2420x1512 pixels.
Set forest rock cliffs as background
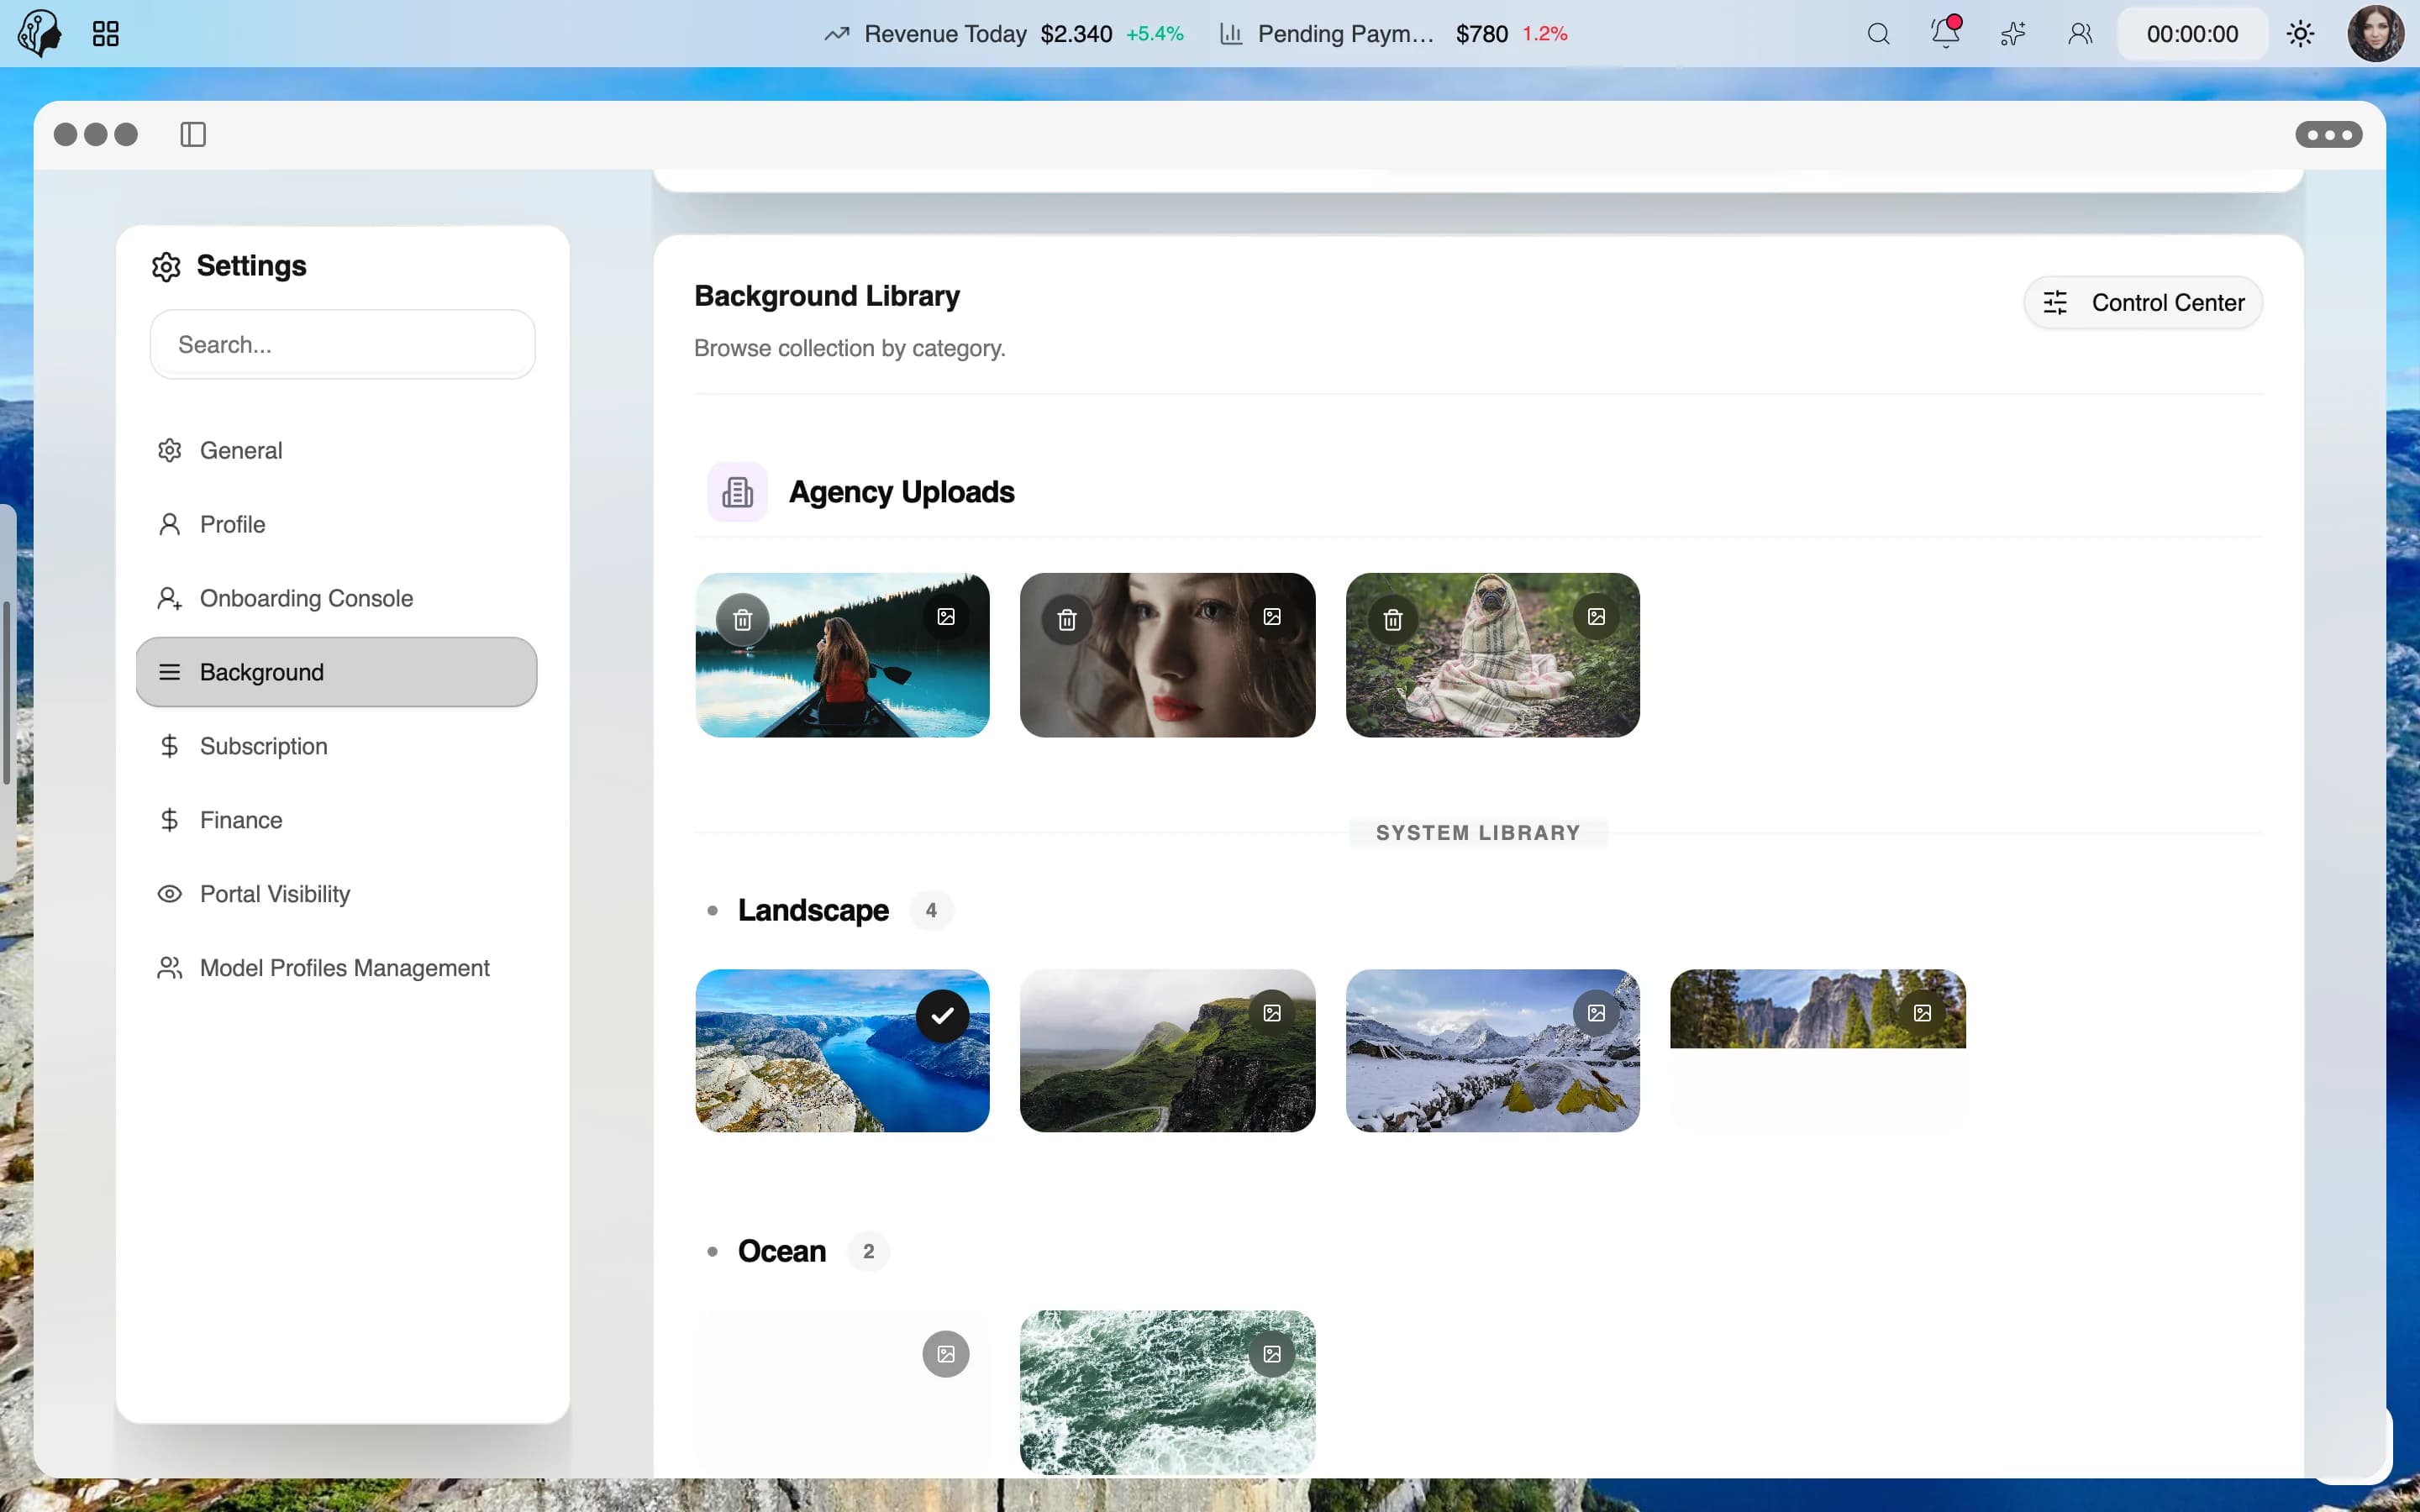(x=1922, y=1013)
